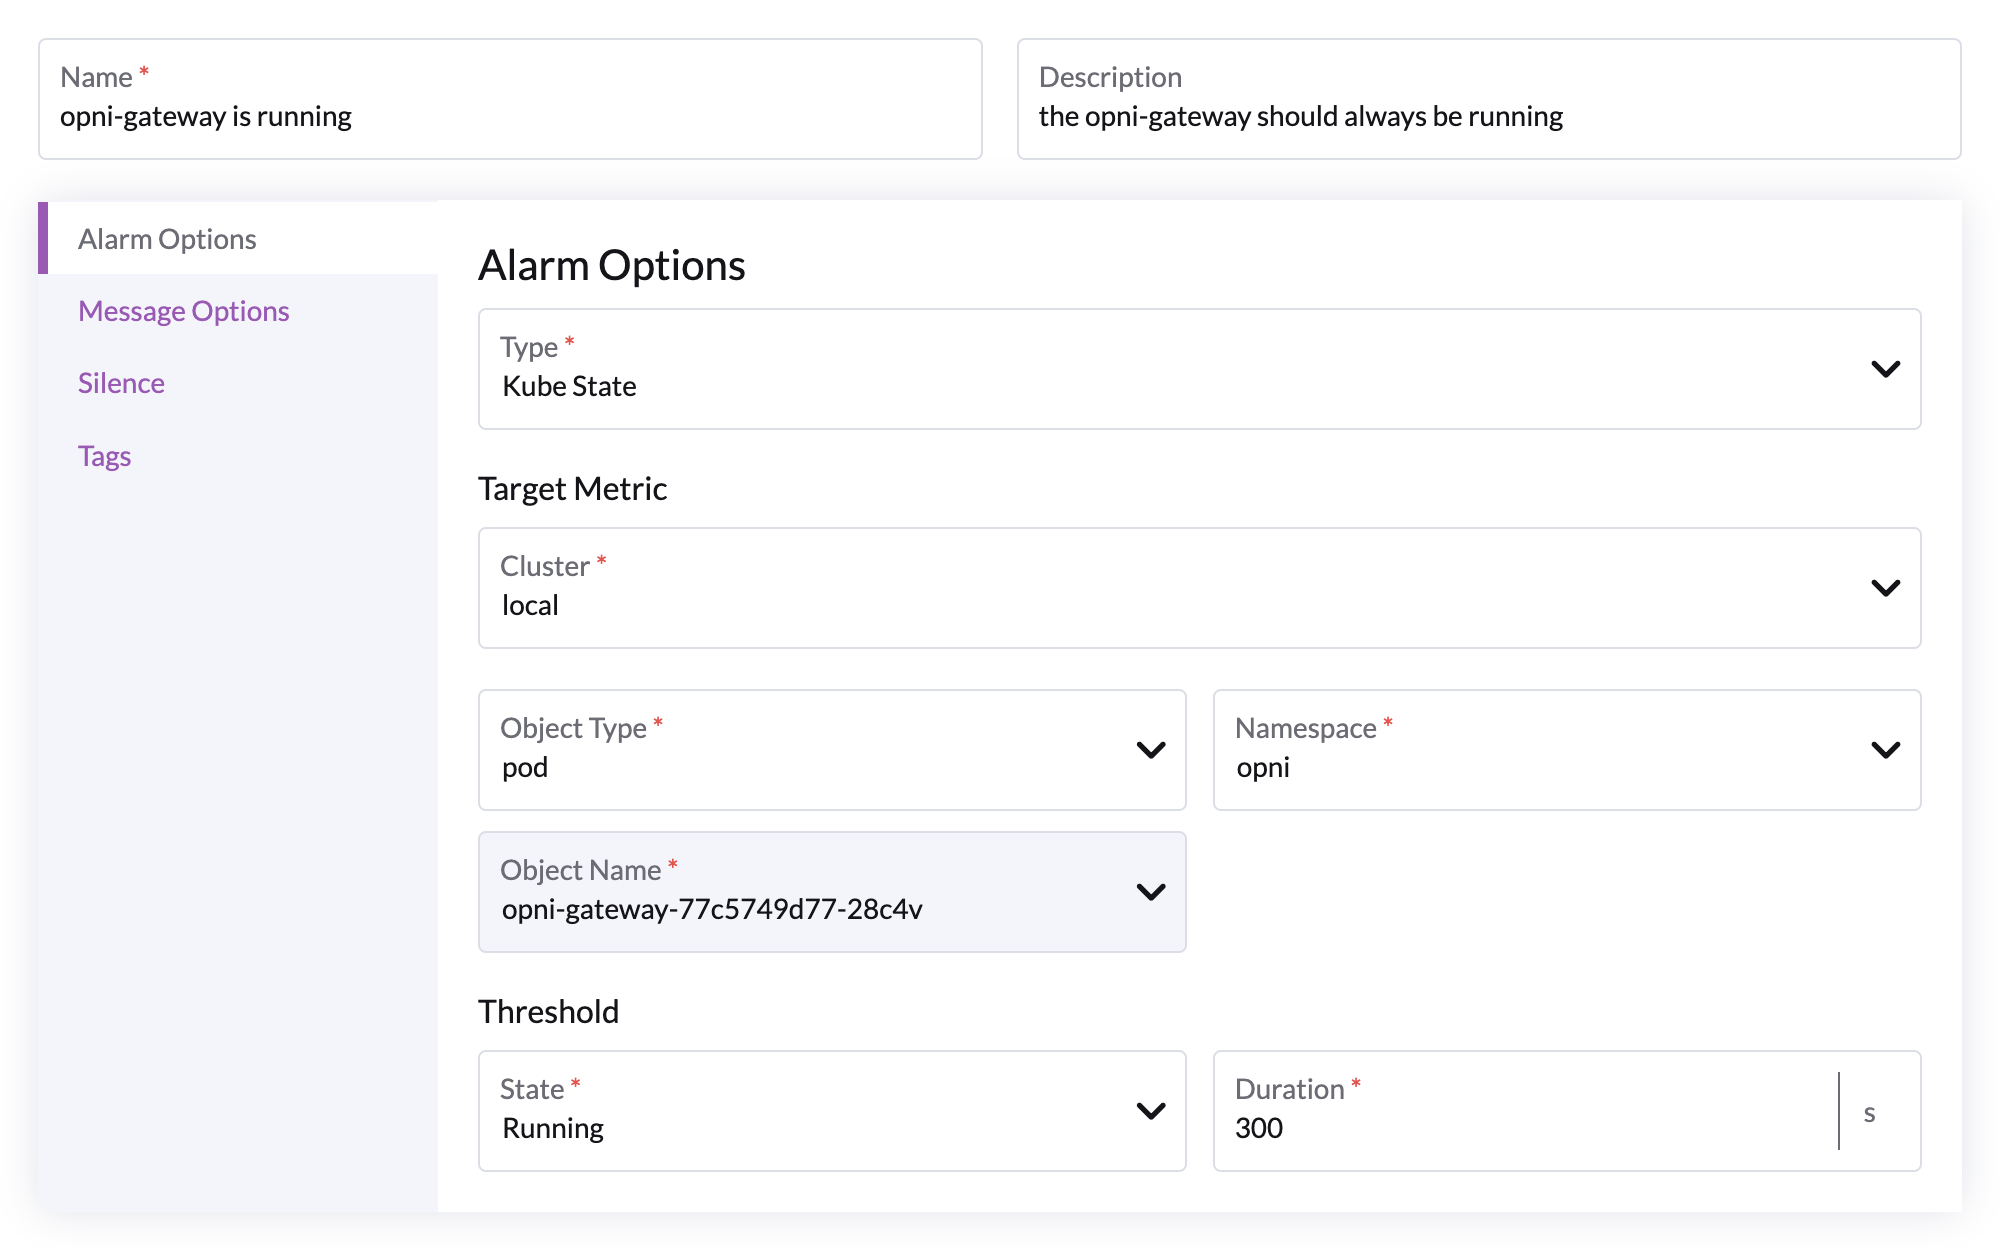Viewport: 2000px width, 1248px height.
Task: Click the Alarm Options sidebar icon
Action: (170, 239)
